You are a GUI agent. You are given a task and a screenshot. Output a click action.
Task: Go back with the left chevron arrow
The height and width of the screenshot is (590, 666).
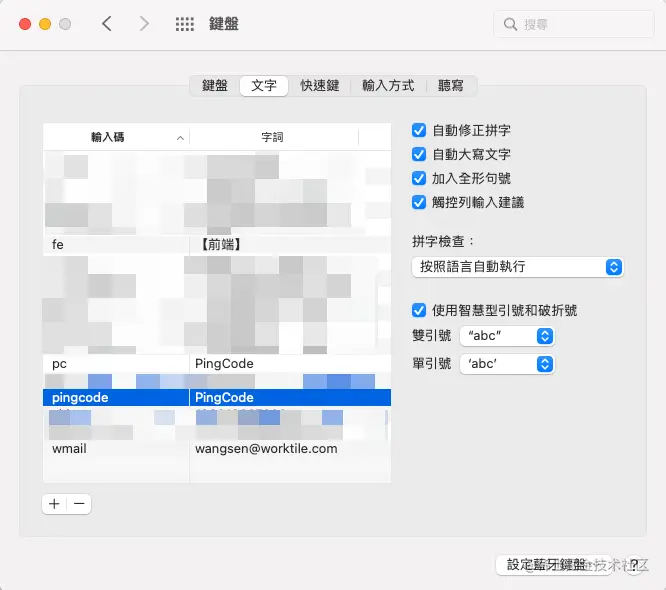107,24
